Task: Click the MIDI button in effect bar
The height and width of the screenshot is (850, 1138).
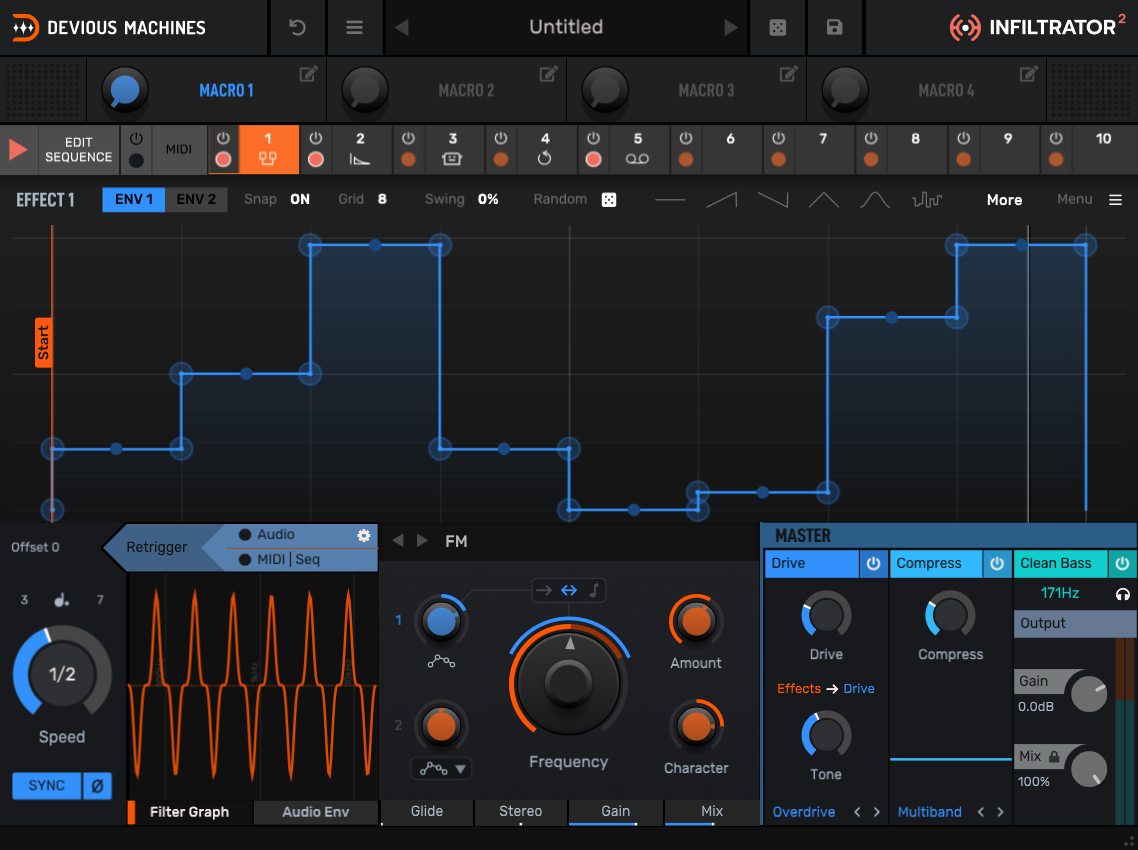Action: pyautogui.click(x=179, y=150)
